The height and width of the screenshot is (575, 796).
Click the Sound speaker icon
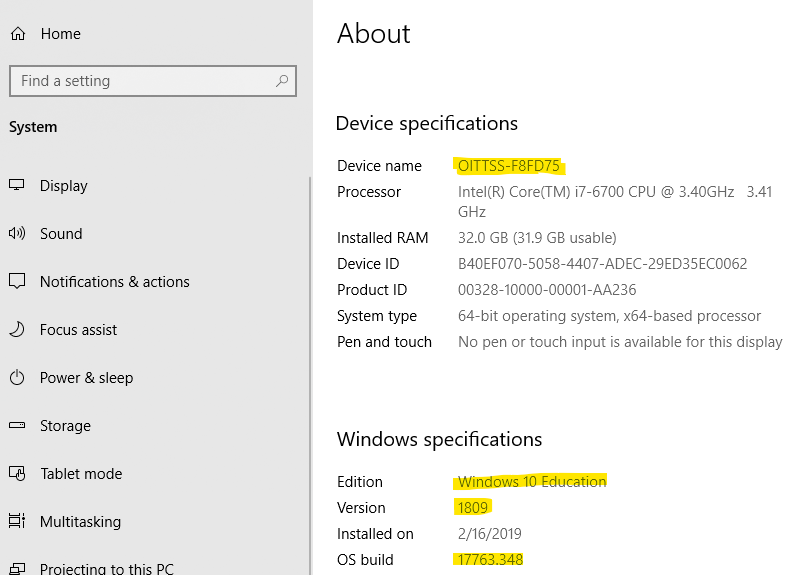coord(17,234)
